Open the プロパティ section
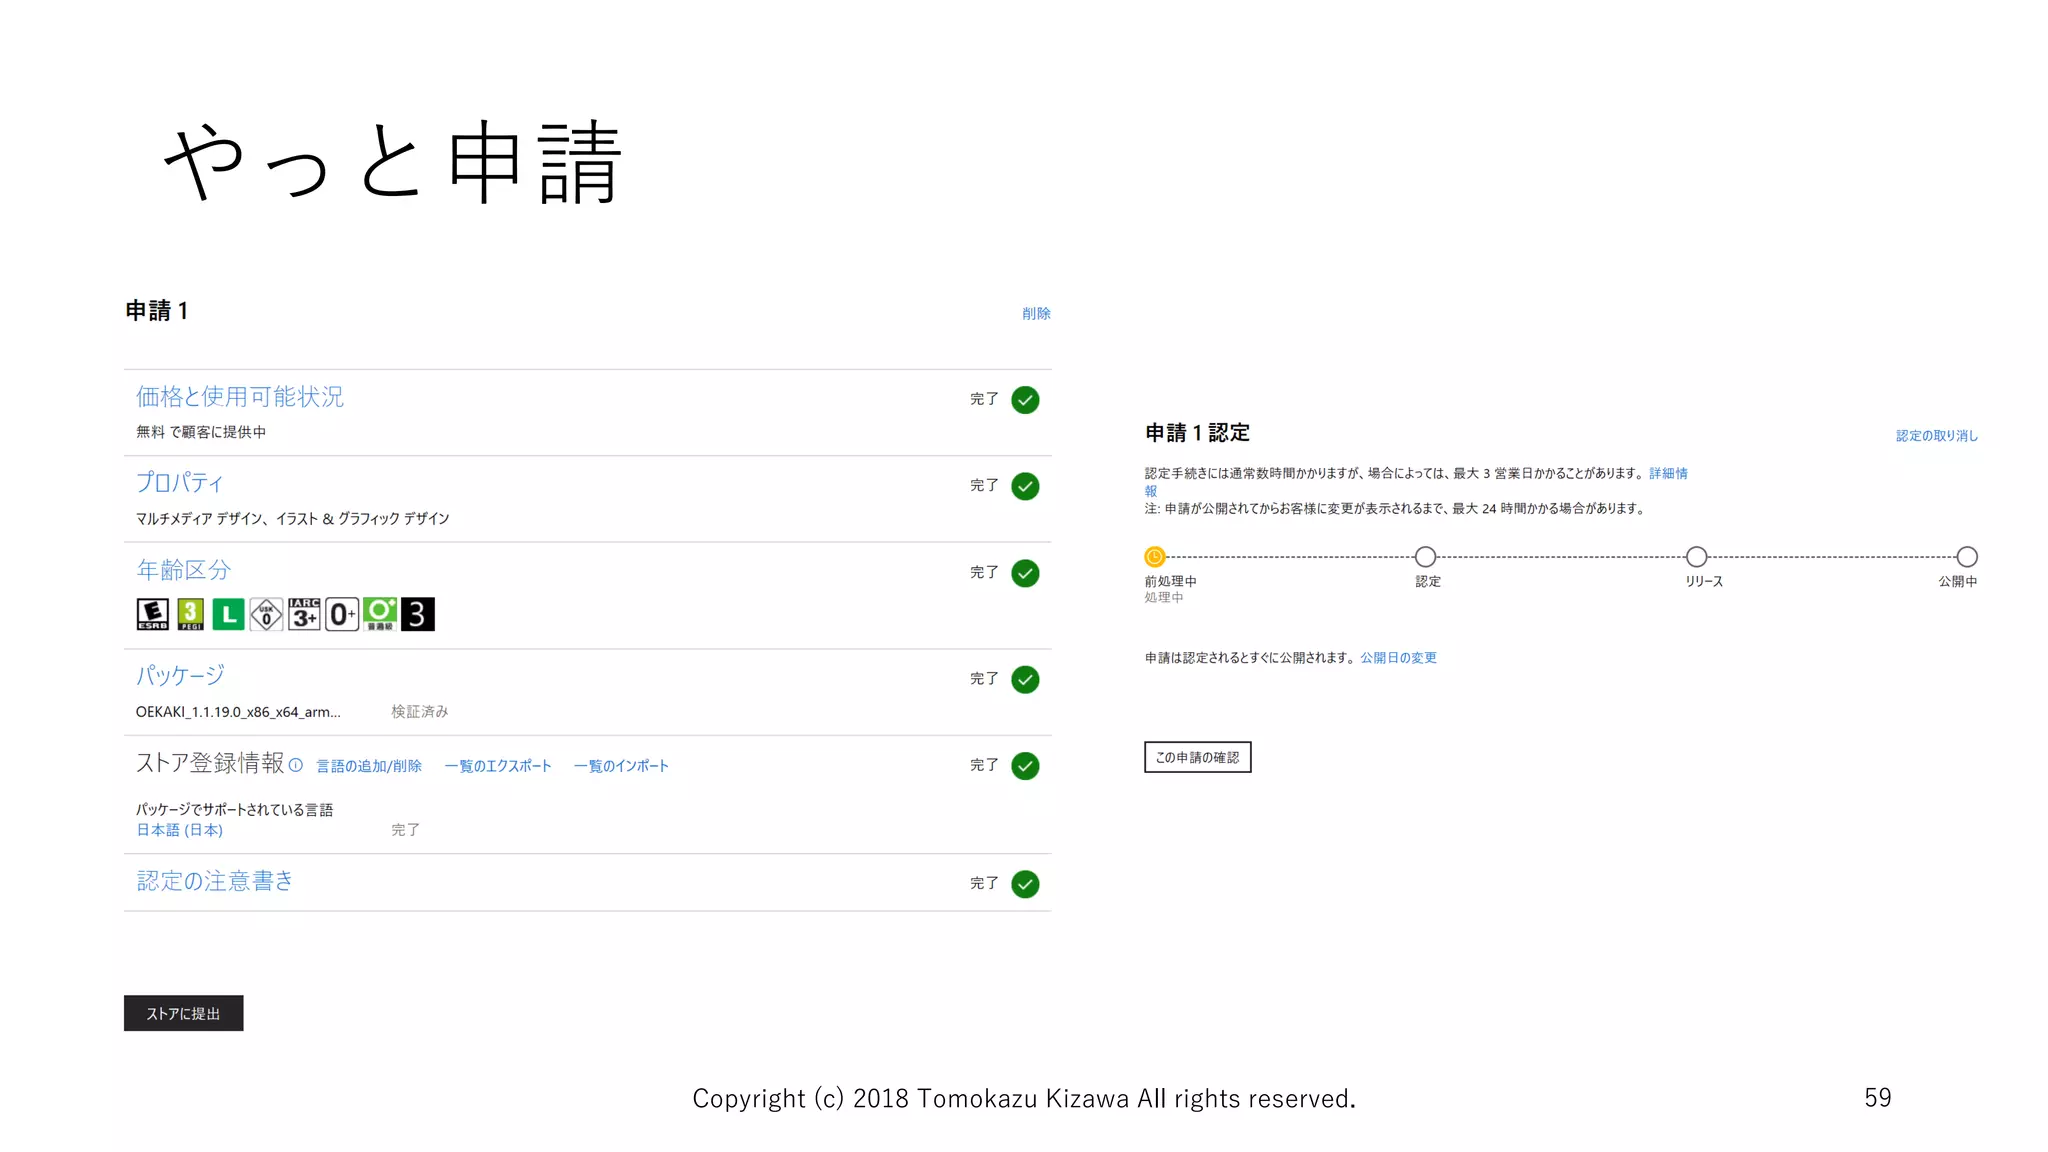Screen dimensions: 2048x1152 (x=180, y=483)
